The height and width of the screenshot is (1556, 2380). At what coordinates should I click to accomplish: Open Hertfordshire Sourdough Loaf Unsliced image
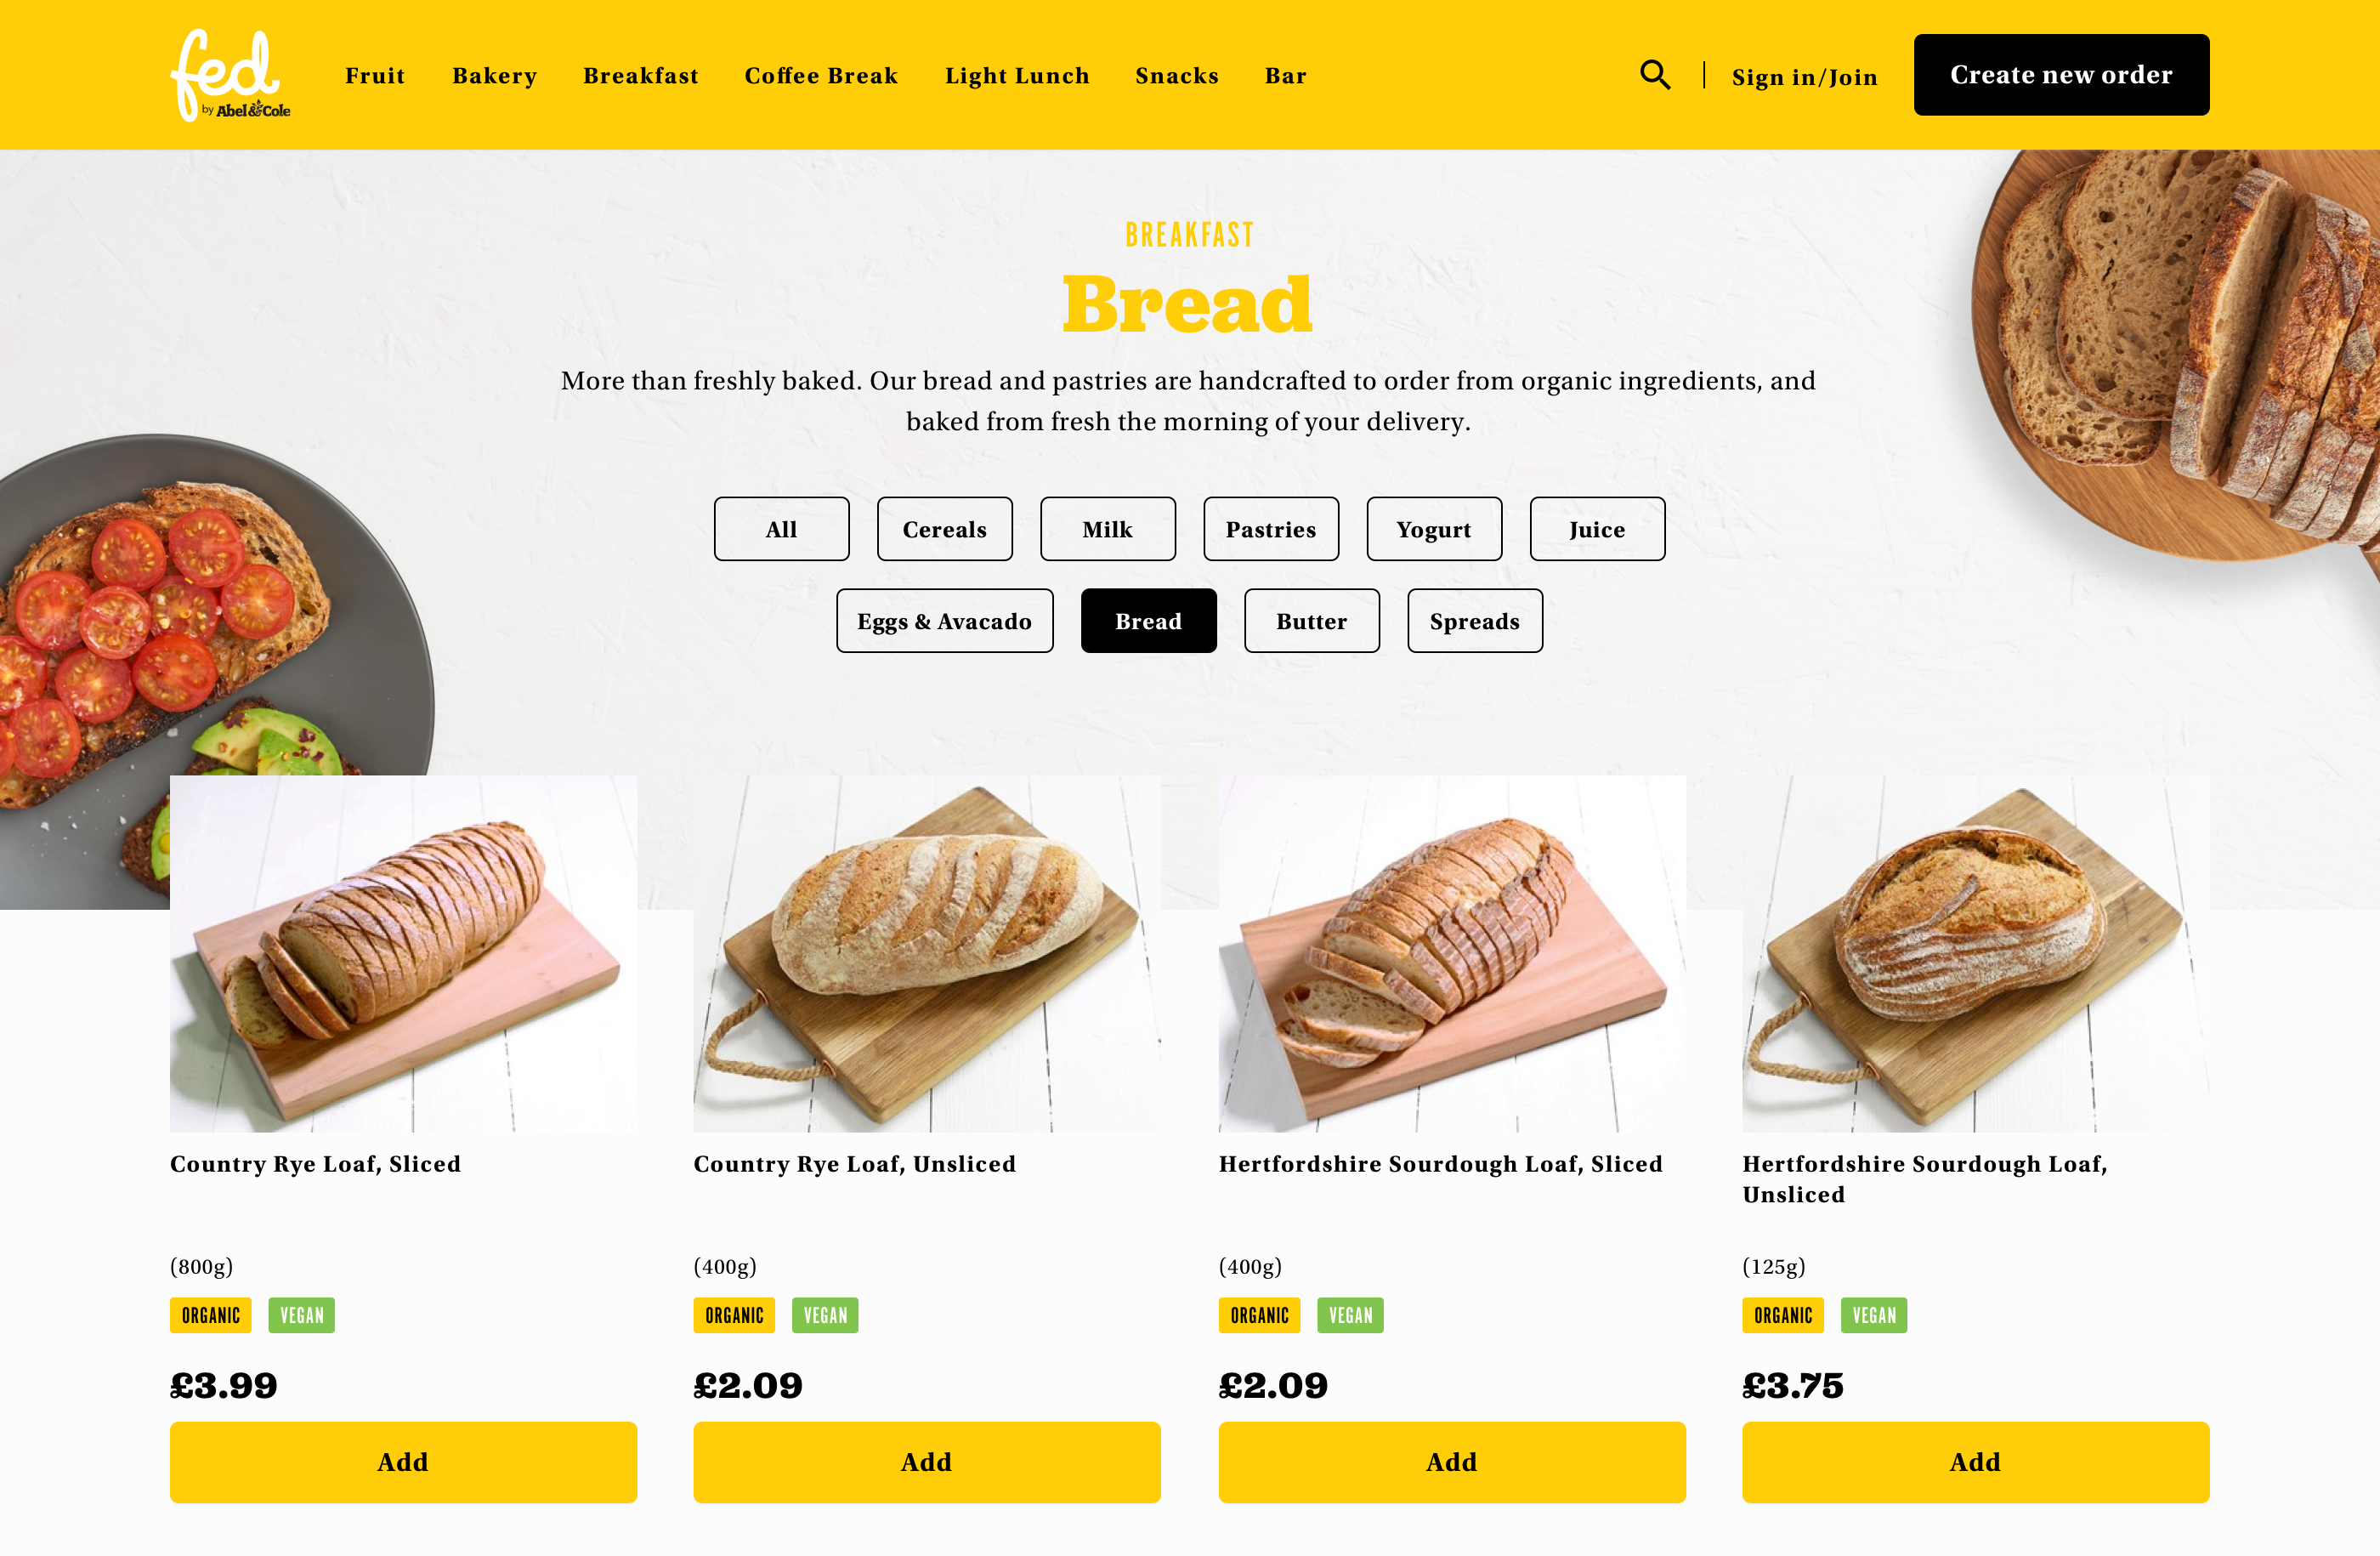coord(1975,954)
